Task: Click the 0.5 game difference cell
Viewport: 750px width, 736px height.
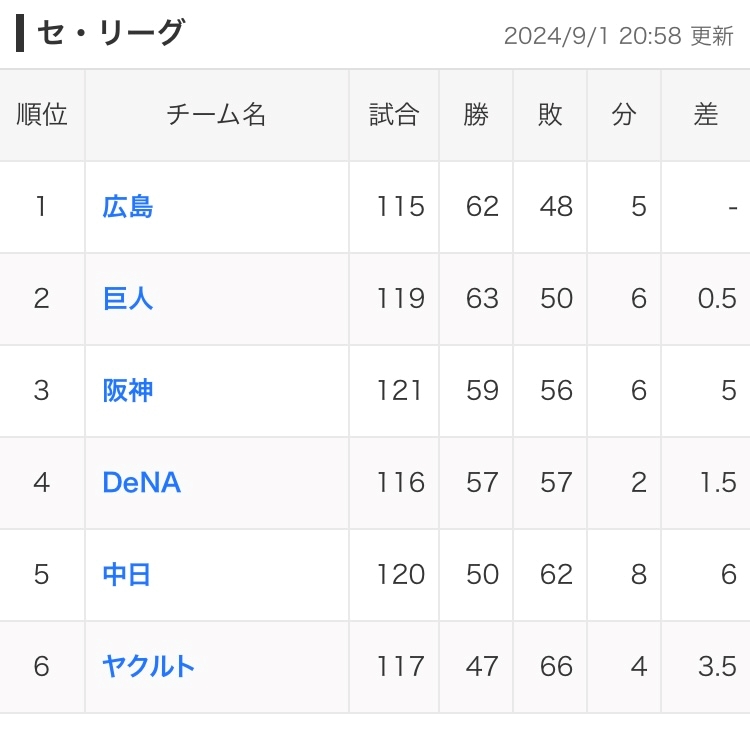Action: click(x=716, y=299)
